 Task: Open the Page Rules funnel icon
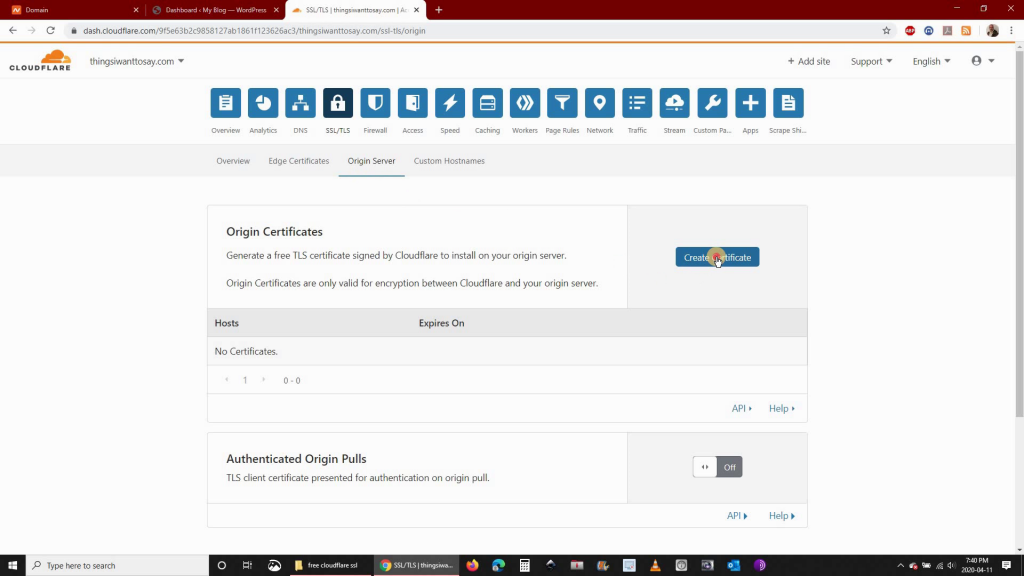[x=562, y=103]
